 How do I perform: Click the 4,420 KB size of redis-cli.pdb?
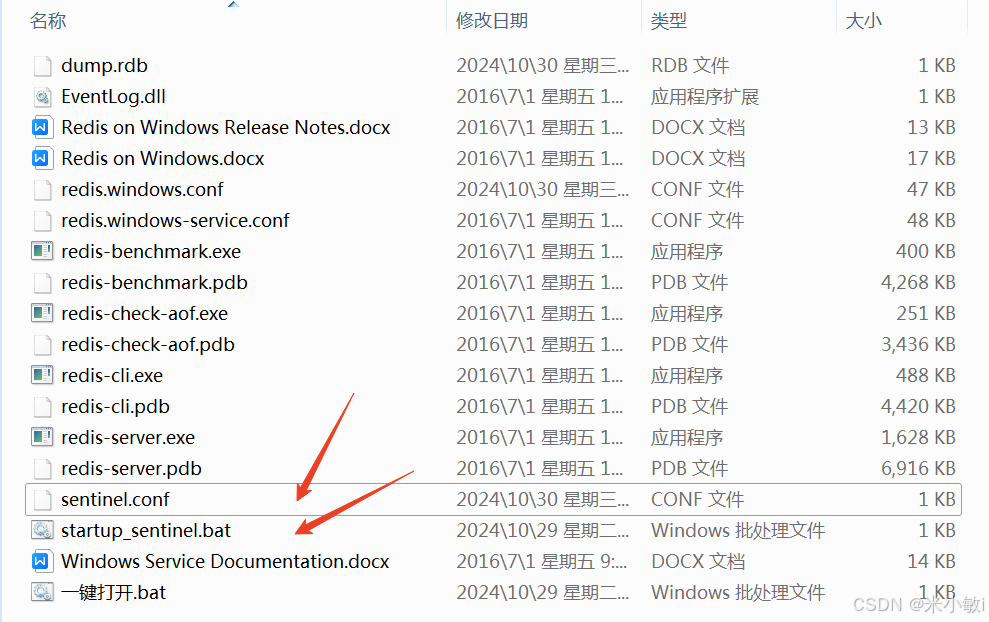918,406
